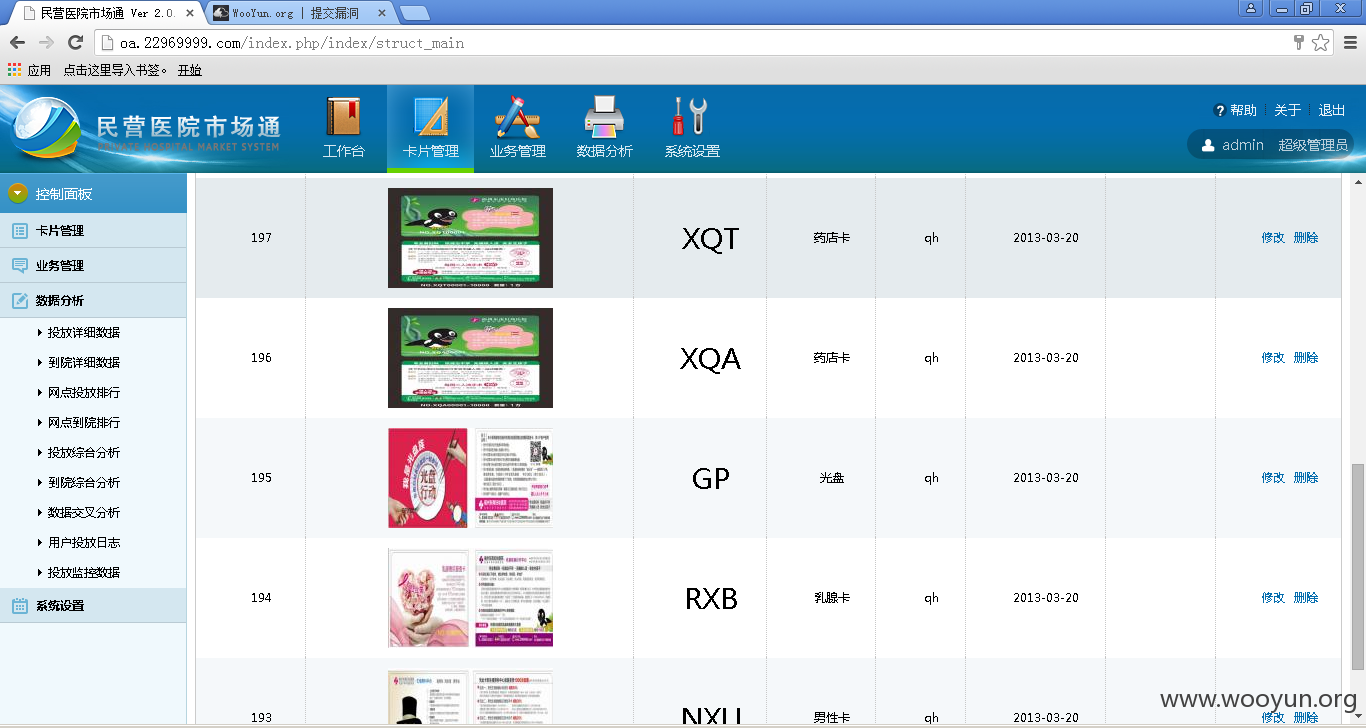Image resolution: width=1366 pixels, height=728 pixels.
Task: Click 删除 in the XQA row
Action: [x=1306, y=358]
